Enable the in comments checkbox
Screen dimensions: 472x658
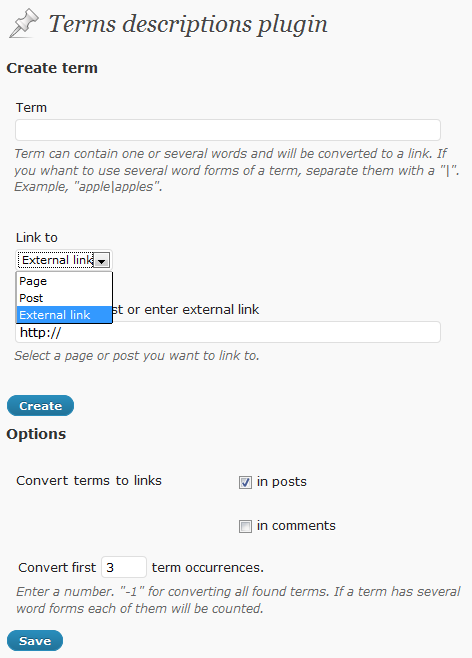point(245,526)
